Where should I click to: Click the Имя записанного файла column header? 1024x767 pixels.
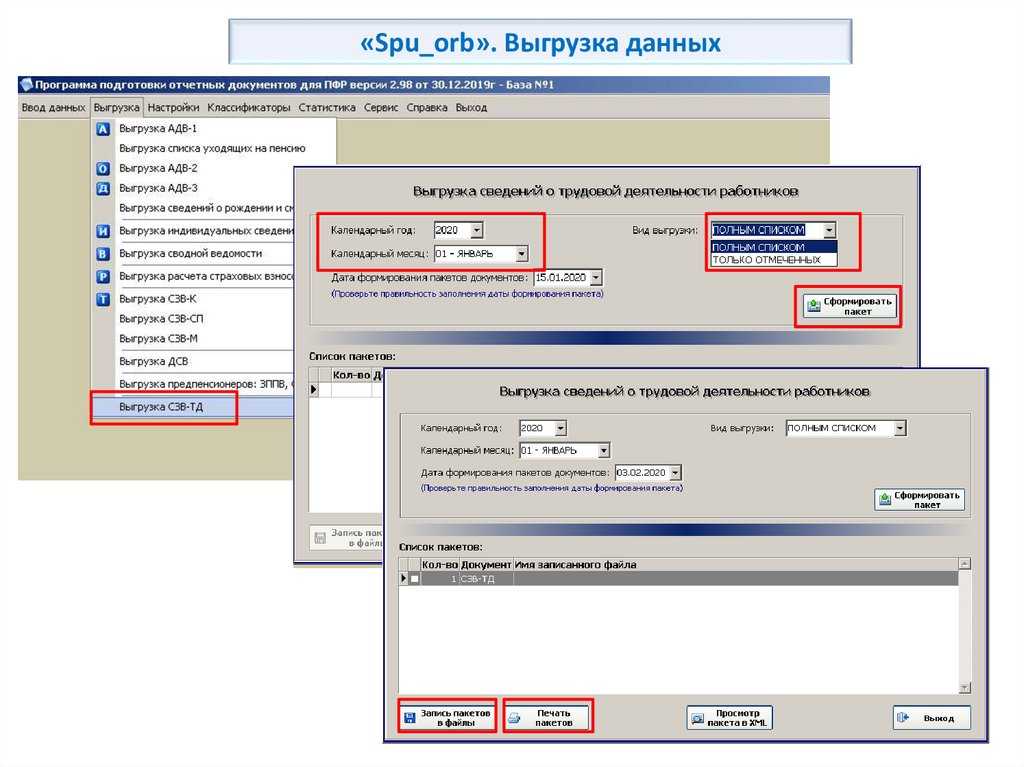(735, 564)
